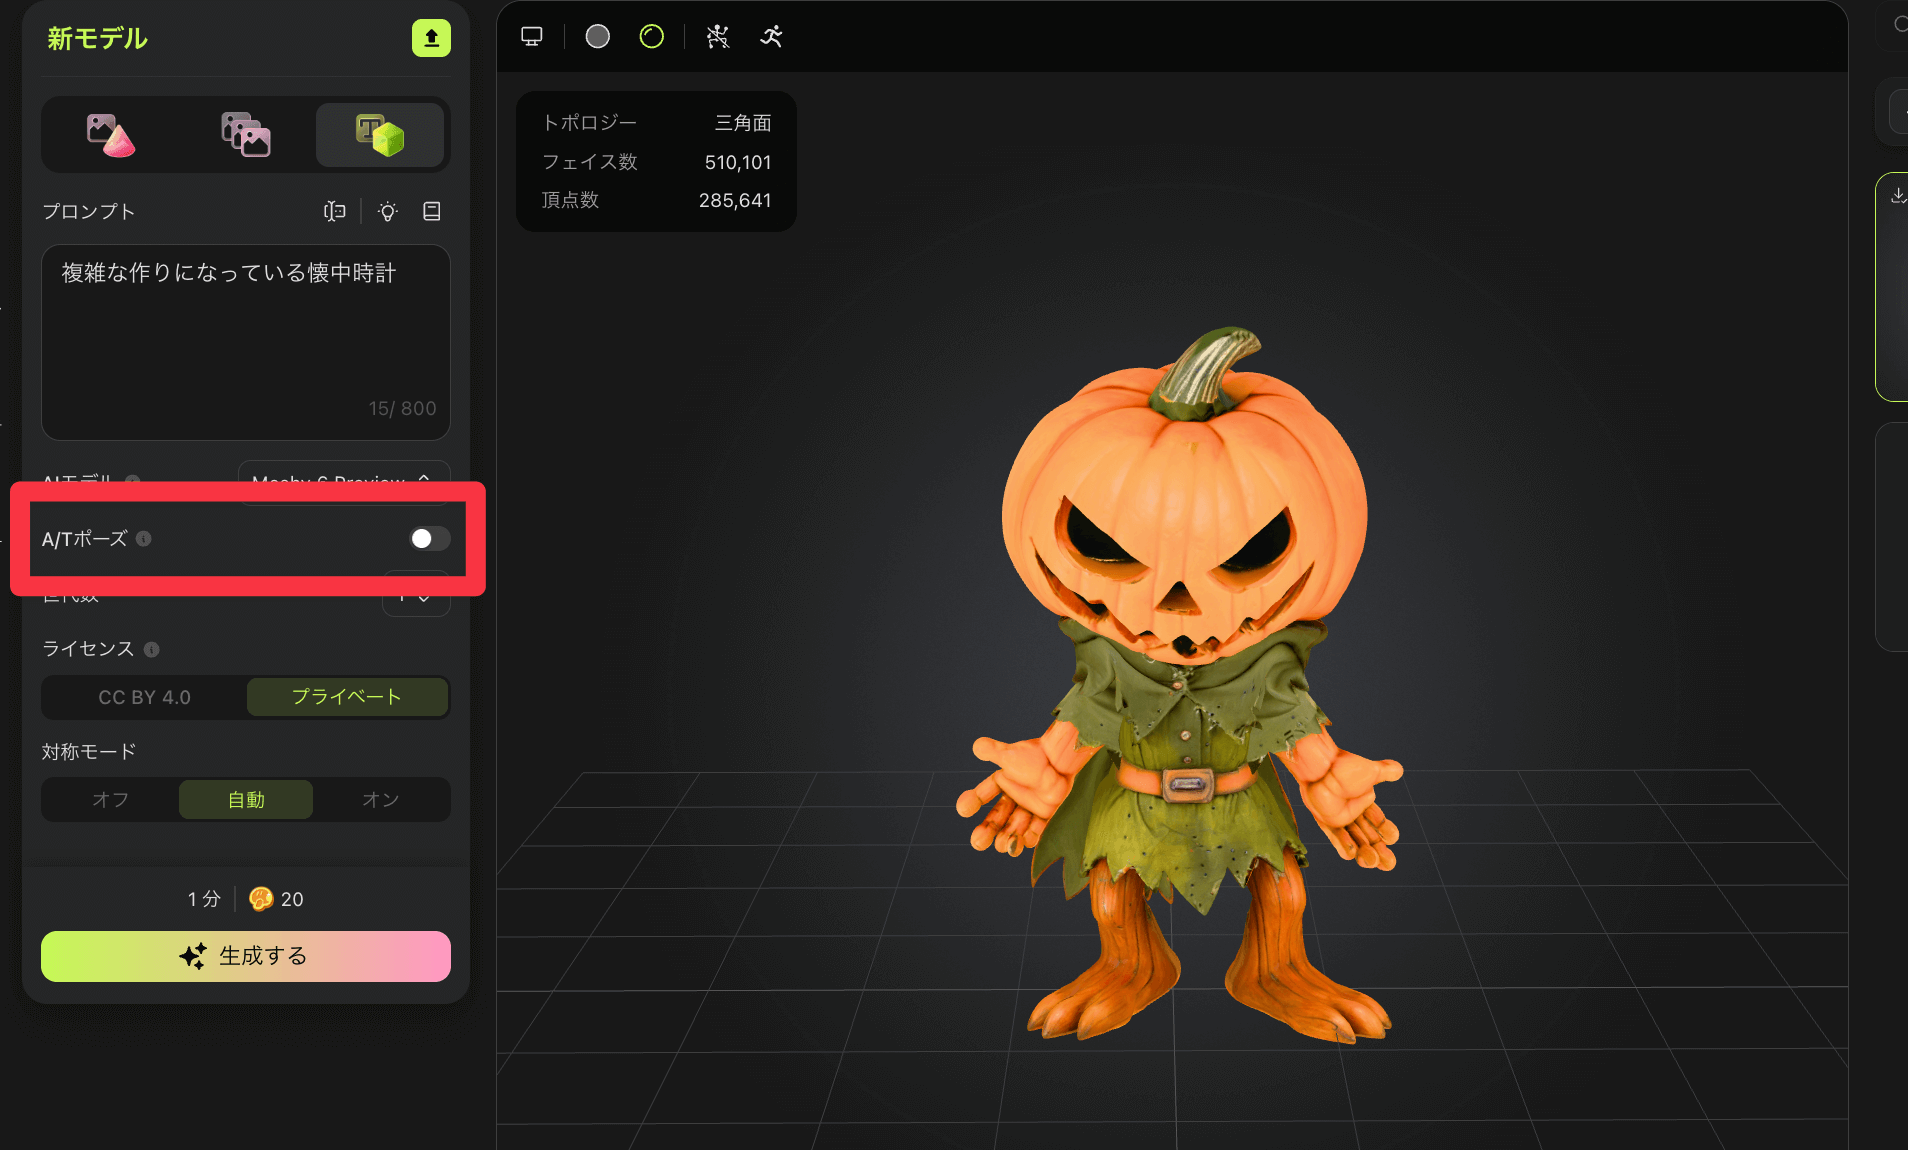This screenshot has height=1150, width=1908.
Task: Click the prompt text box
Action: (x=245, y=340)
